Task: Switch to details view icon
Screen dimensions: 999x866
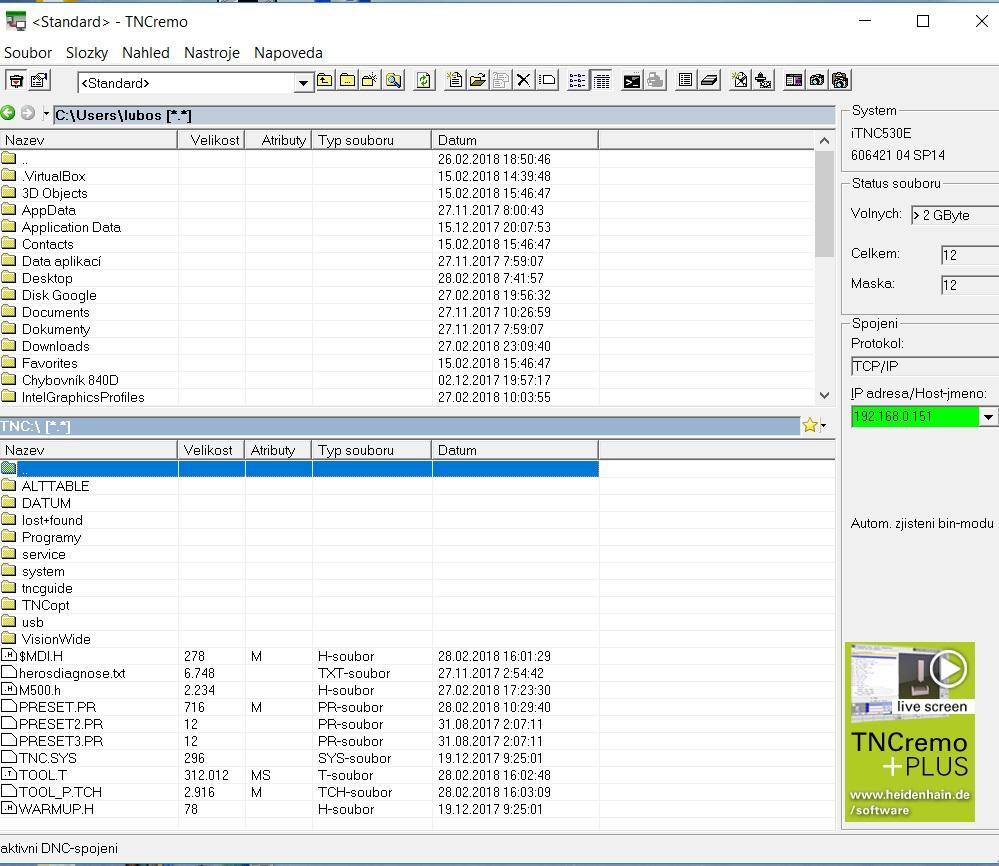Action: click(x=601, y=80)
